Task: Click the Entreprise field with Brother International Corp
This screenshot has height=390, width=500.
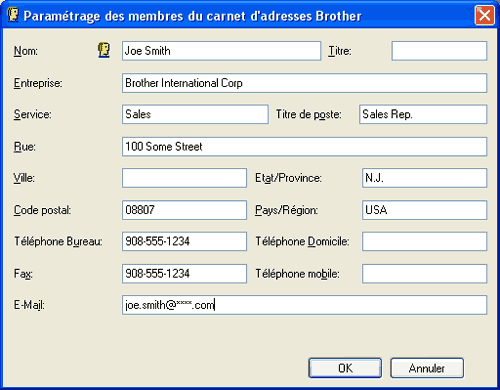Action: click(304, 83)
